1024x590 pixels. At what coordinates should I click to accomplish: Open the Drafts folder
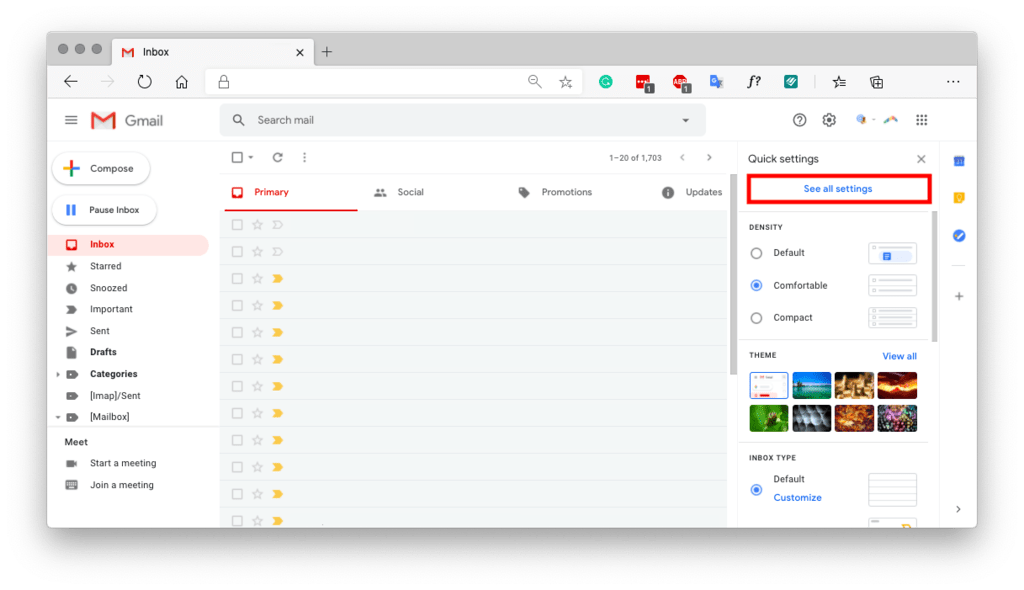pyautogui.click(x=103, y=352)
